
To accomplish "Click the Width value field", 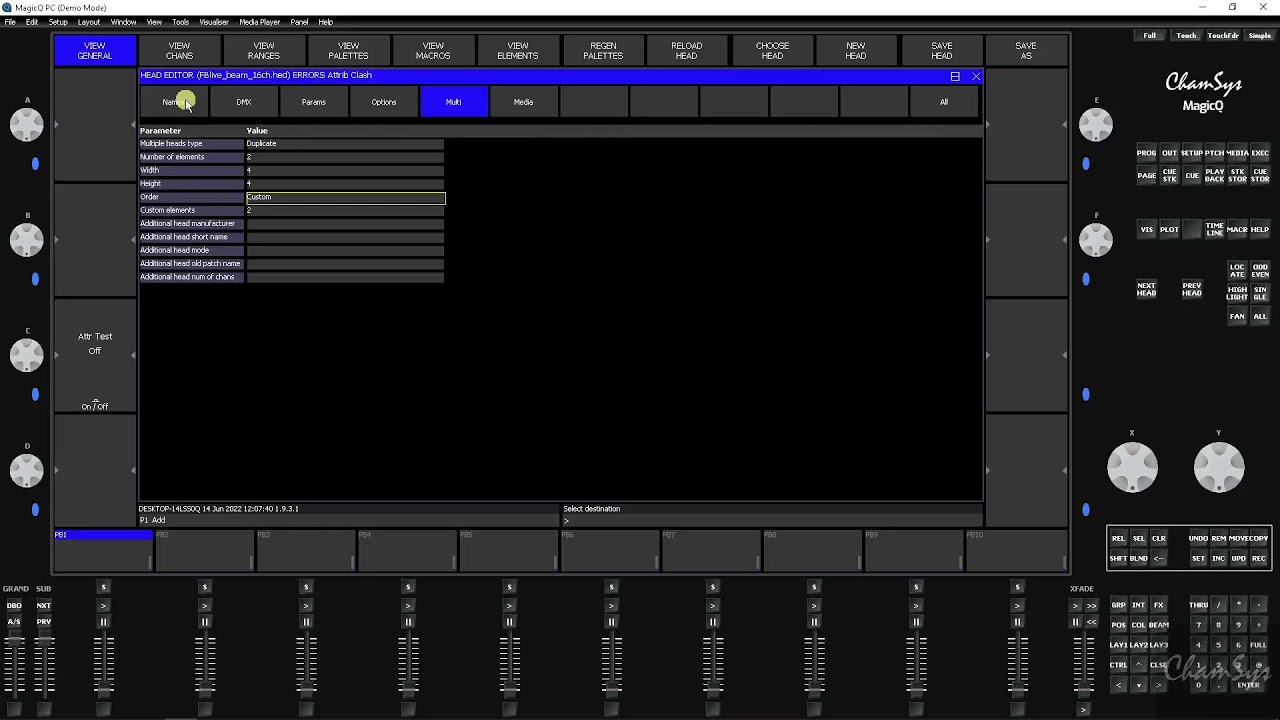I will coord(345,170).
